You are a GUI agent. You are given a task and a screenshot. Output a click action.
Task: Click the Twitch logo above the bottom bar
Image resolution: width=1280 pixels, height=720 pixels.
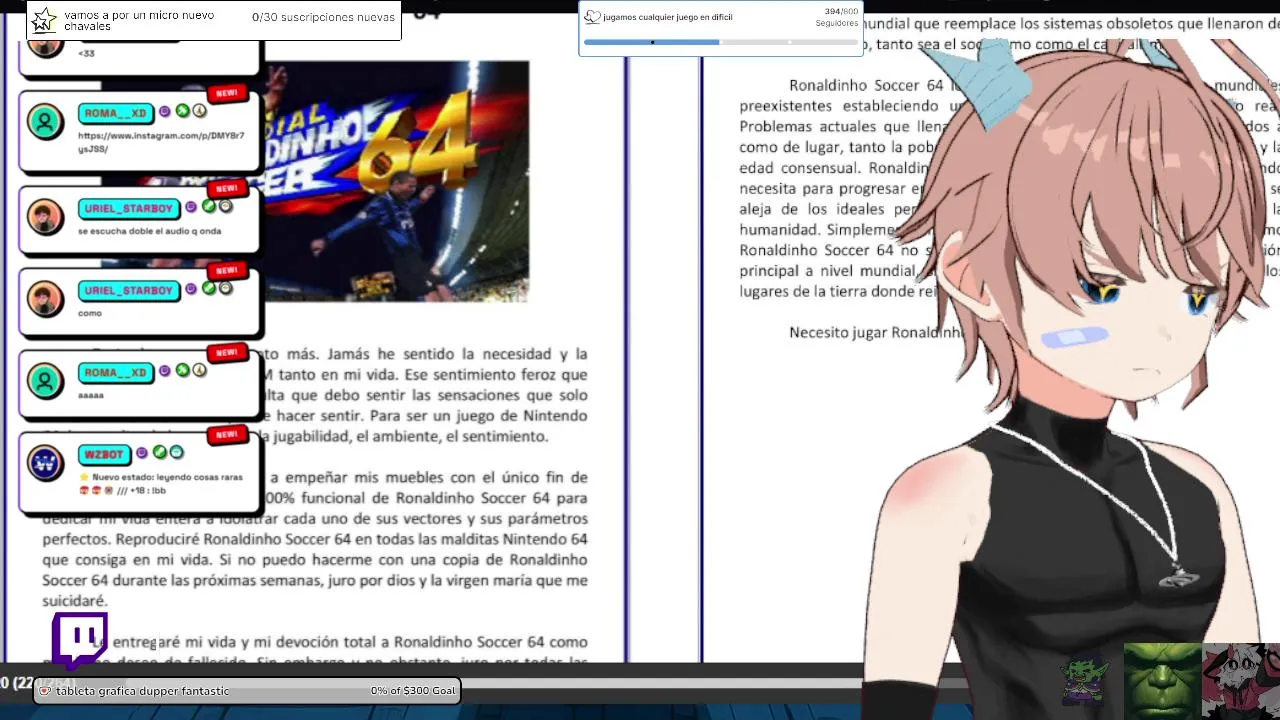click(80, 640)
